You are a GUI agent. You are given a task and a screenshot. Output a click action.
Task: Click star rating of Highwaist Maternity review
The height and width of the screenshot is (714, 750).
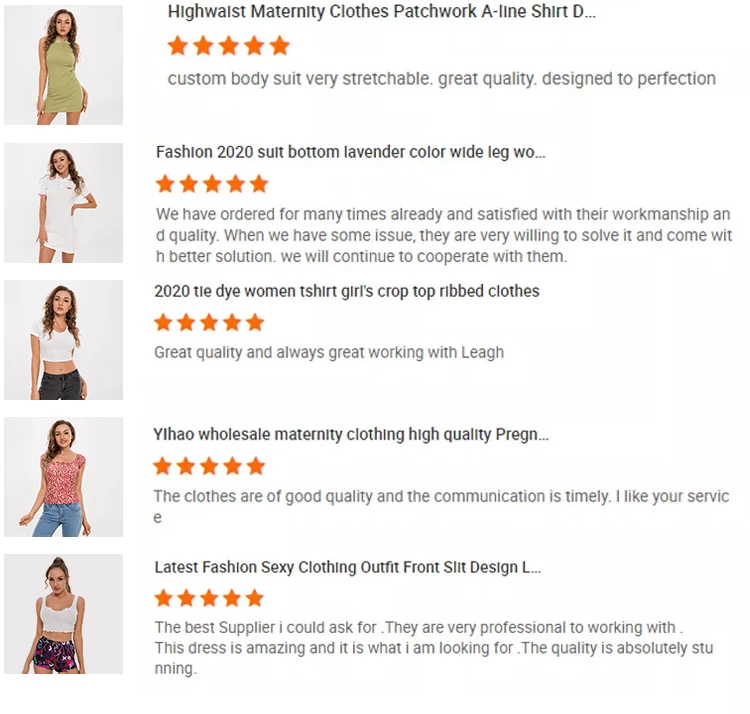pos(228,46)
